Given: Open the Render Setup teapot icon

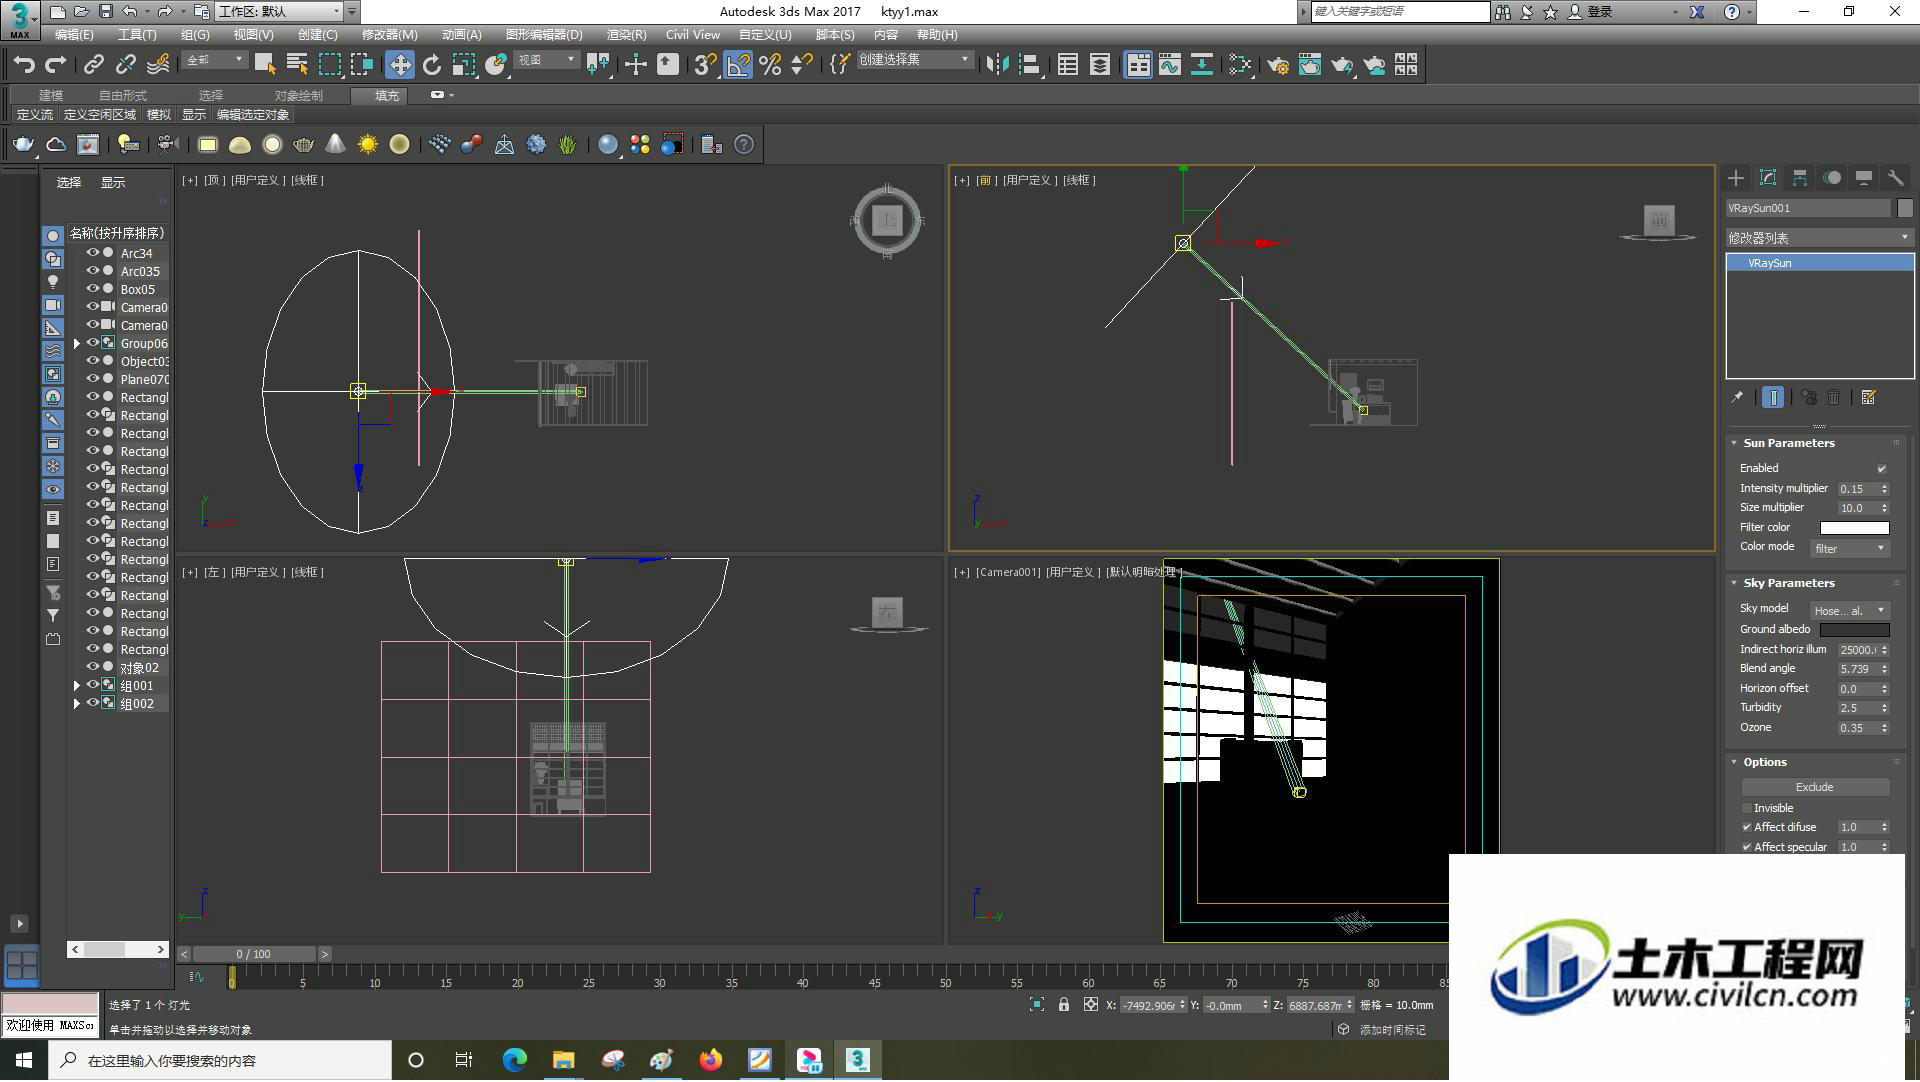Looking at the screenshot, I should pyautogui.click(x=1278, y=65).
